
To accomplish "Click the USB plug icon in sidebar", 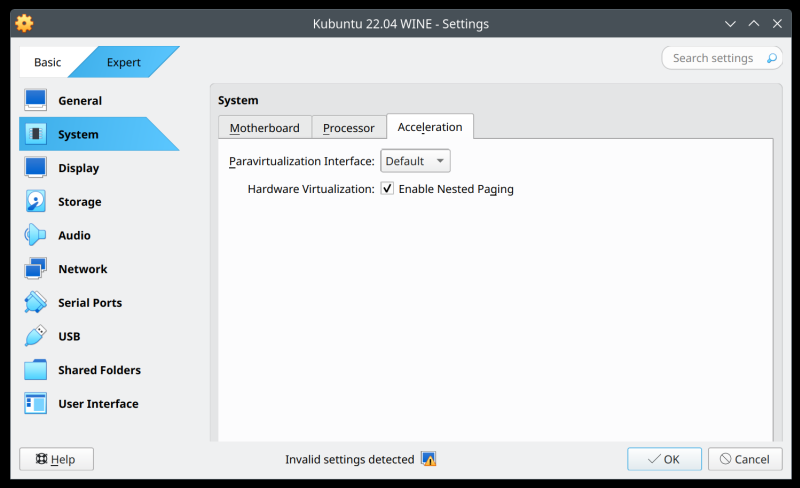I will point(35,336).
